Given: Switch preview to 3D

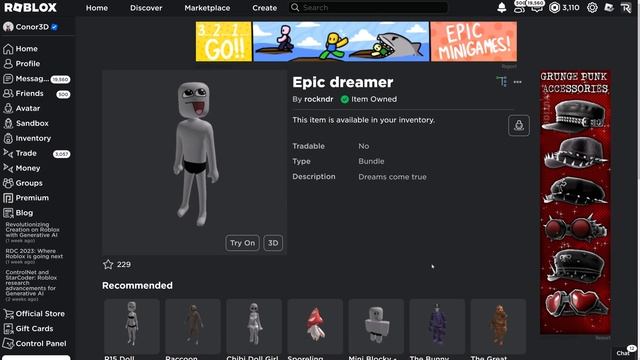Looking at the screenshot, I should [x=273, y=243].
